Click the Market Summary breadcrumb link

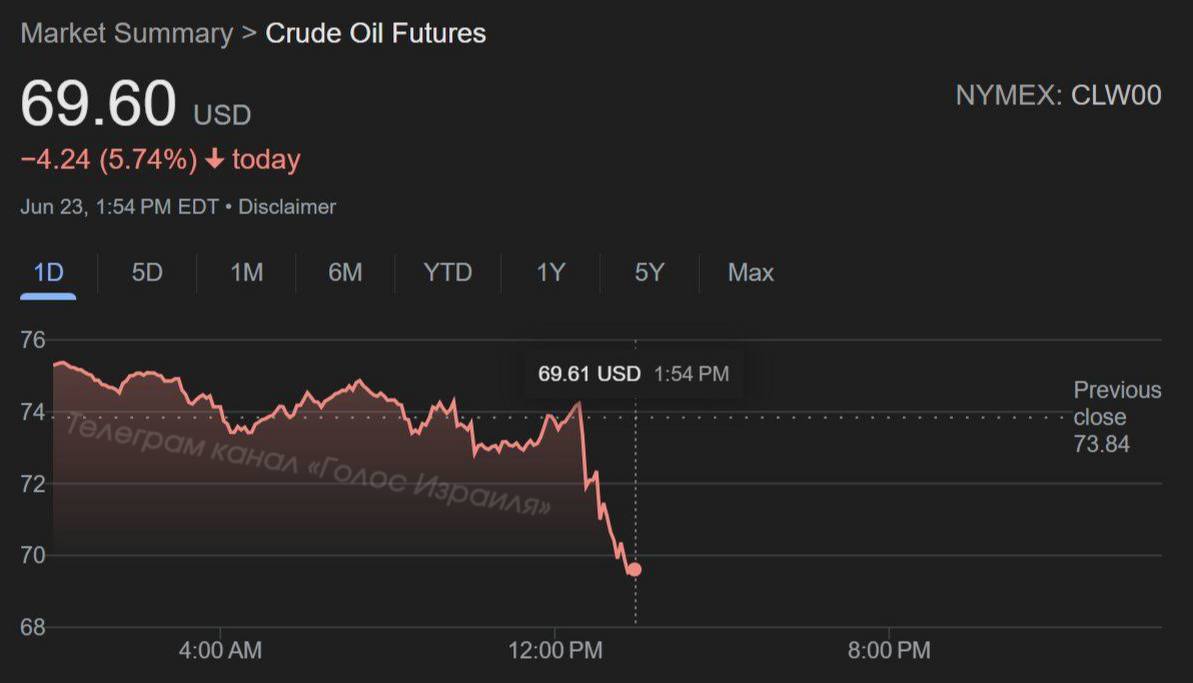126,33
